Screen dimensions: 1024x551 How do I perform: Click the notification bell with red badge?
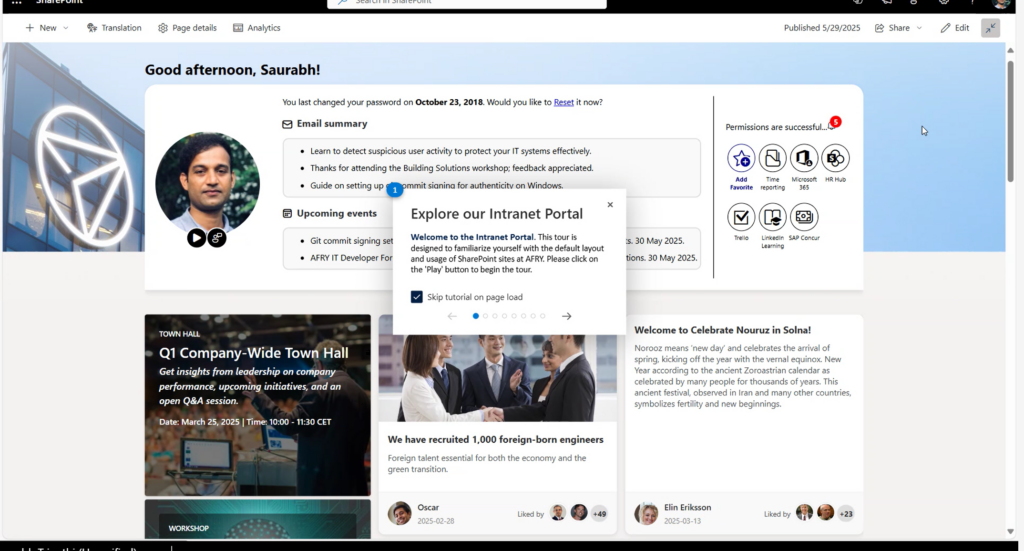[x=833, y=125]
